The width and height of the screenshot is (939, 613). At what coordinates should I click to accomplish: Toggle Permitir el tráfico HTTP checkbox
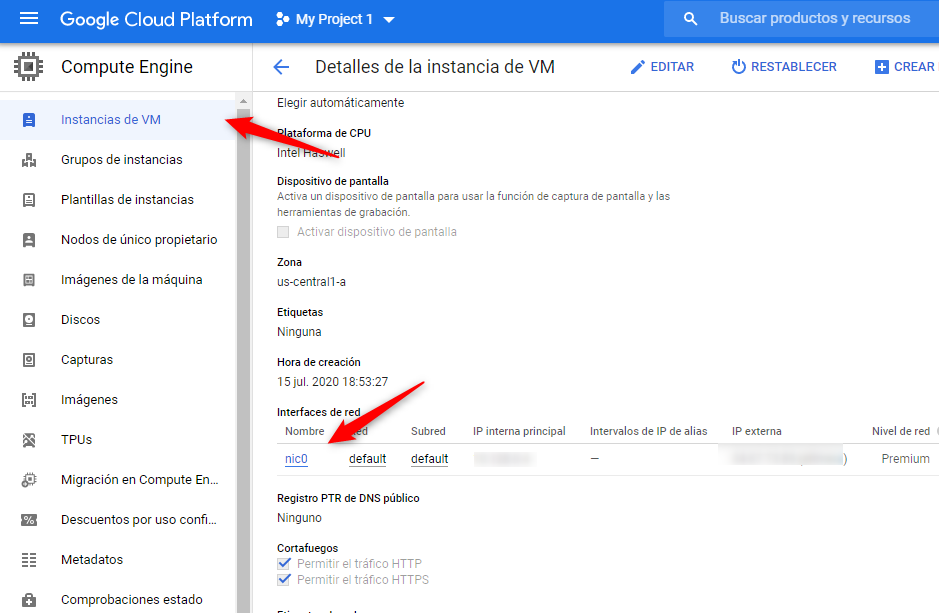pos(284,564)
